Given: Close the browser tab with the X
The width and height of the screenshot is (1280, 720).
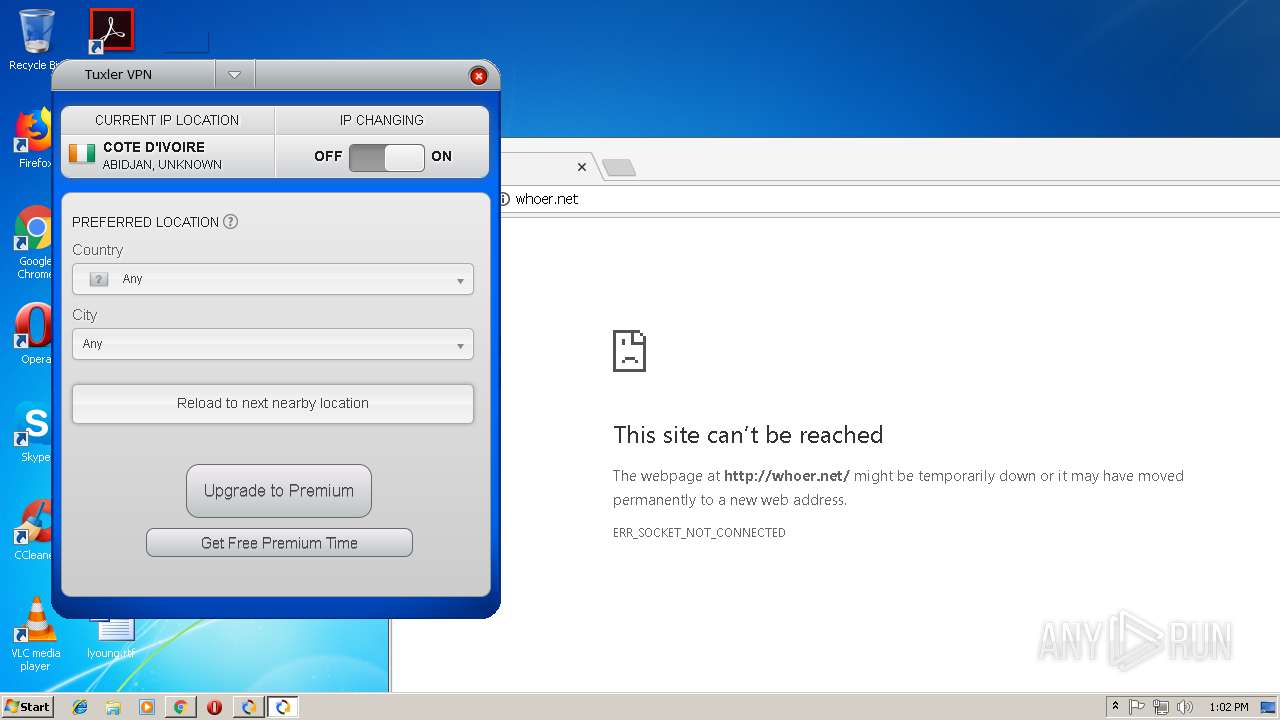Looking at the screenshot, I should click(582, 167).
